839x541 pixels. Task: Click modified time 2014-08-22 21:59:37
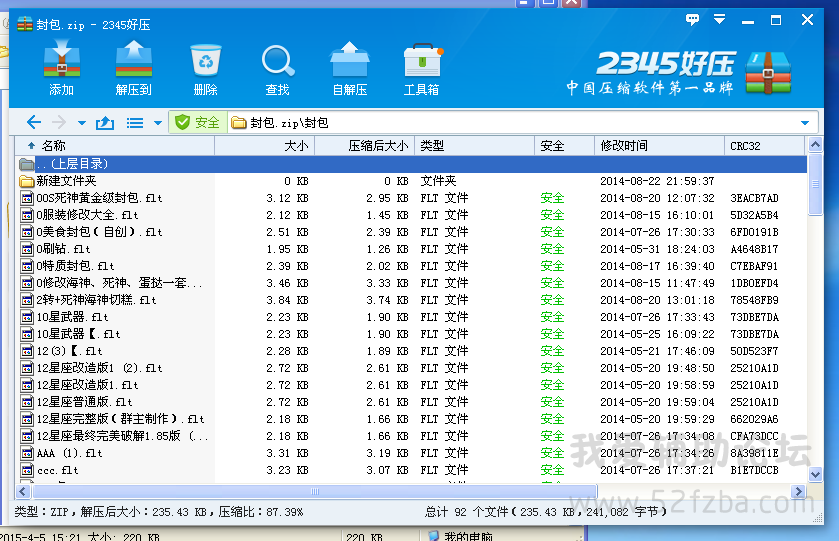[x=658, y=181]
